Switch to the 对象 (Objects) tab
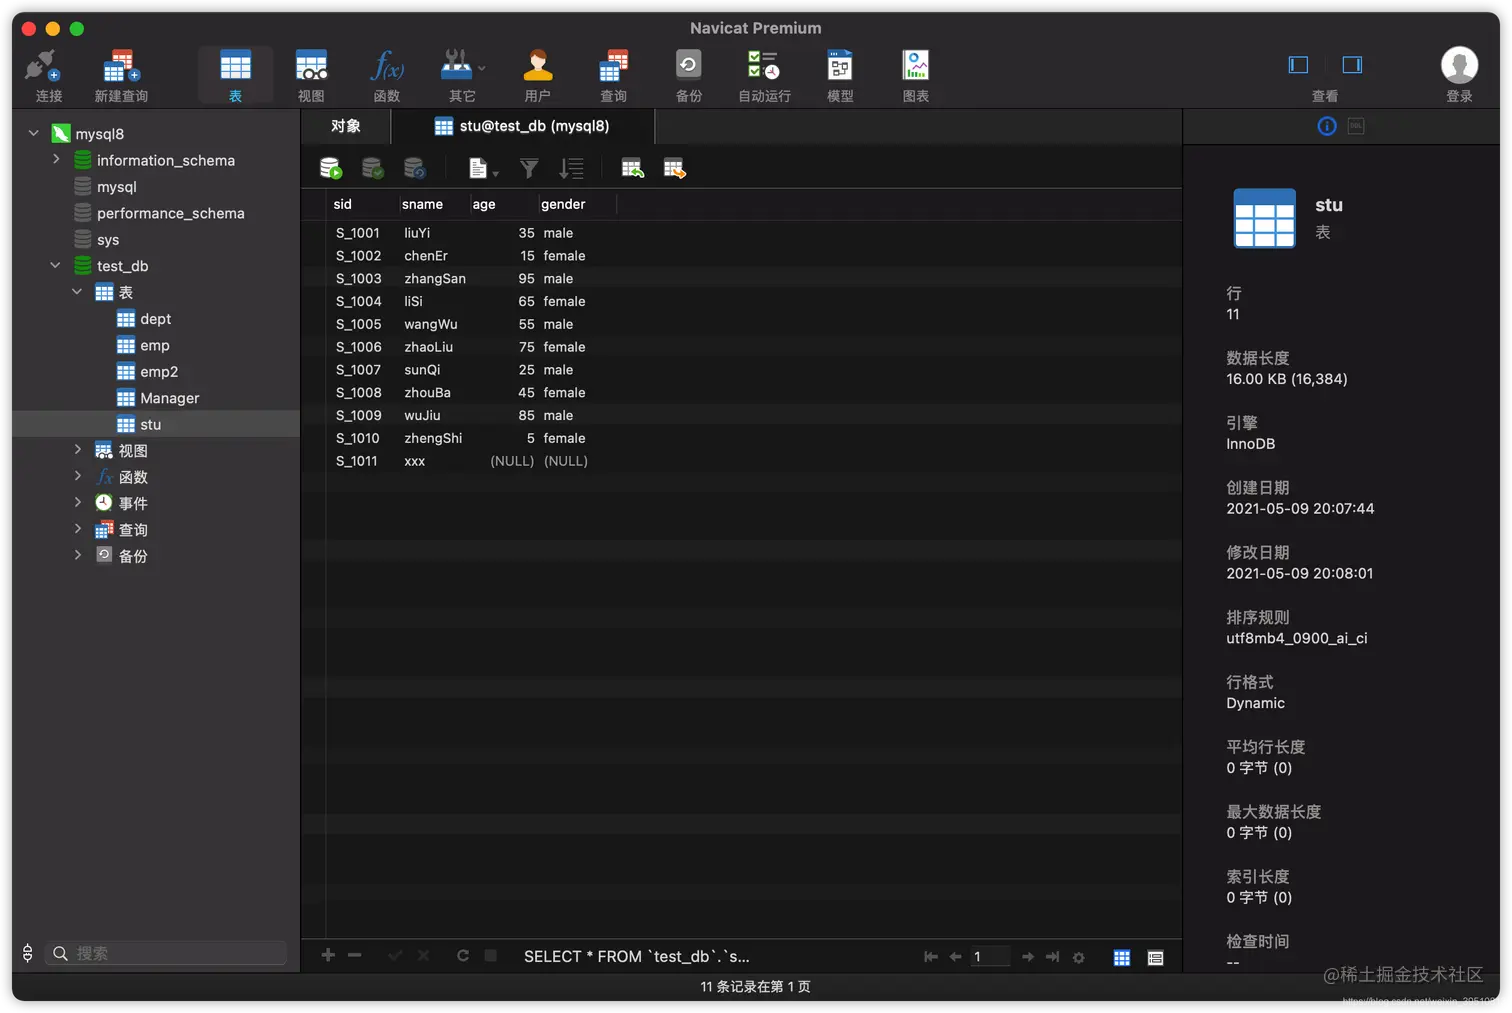Image resolution: width=1512 pixels, height=1013 pixels. pos(346,126)
